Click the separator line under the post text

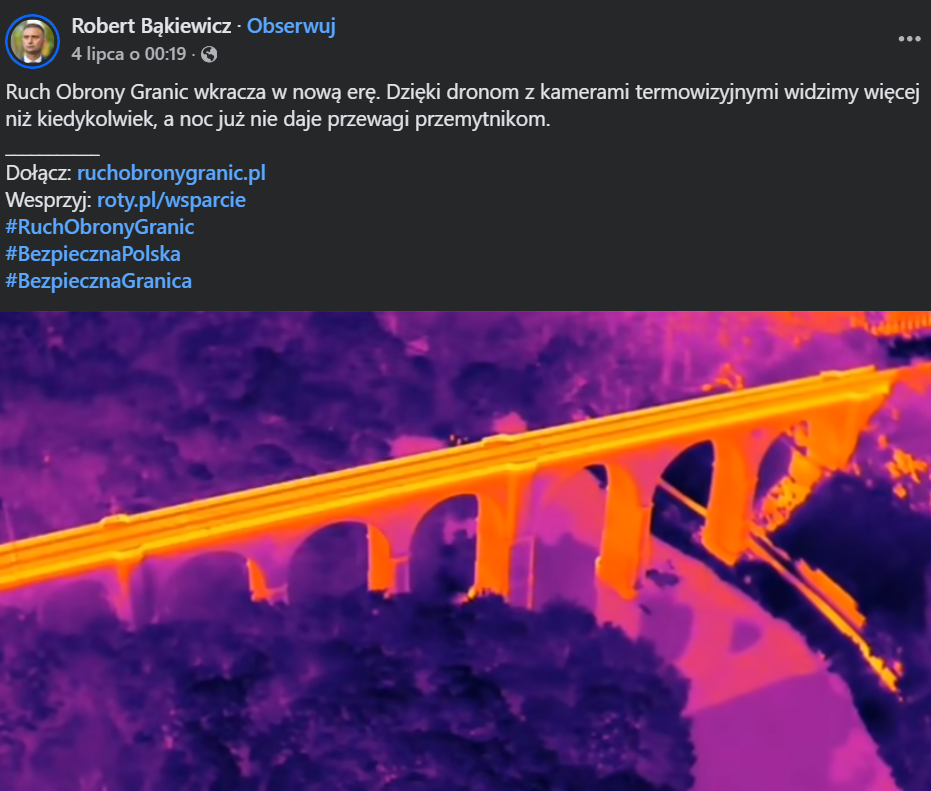pos(52,154)
